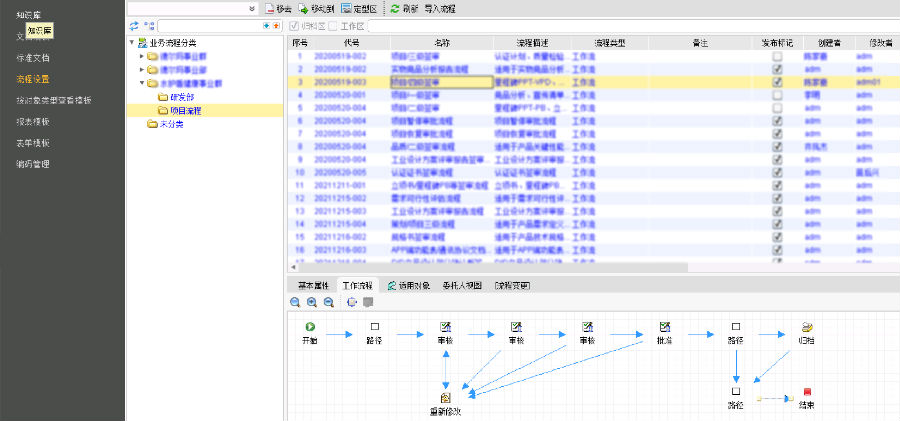Toggle publish checkbox in row 1
This screenshot has height=421, width=900.
[777, 57]
